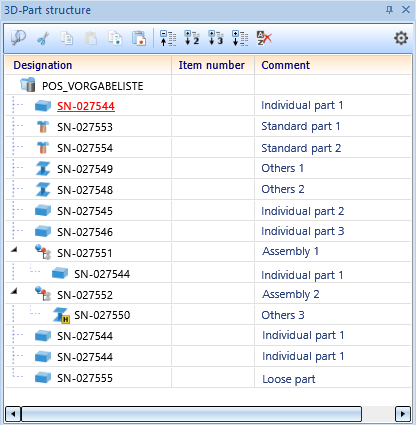The width and height of the screenshot is (416, 425).
Task: Click the Find magnifier icon in toolbar
Action: (x=18, y=38)
